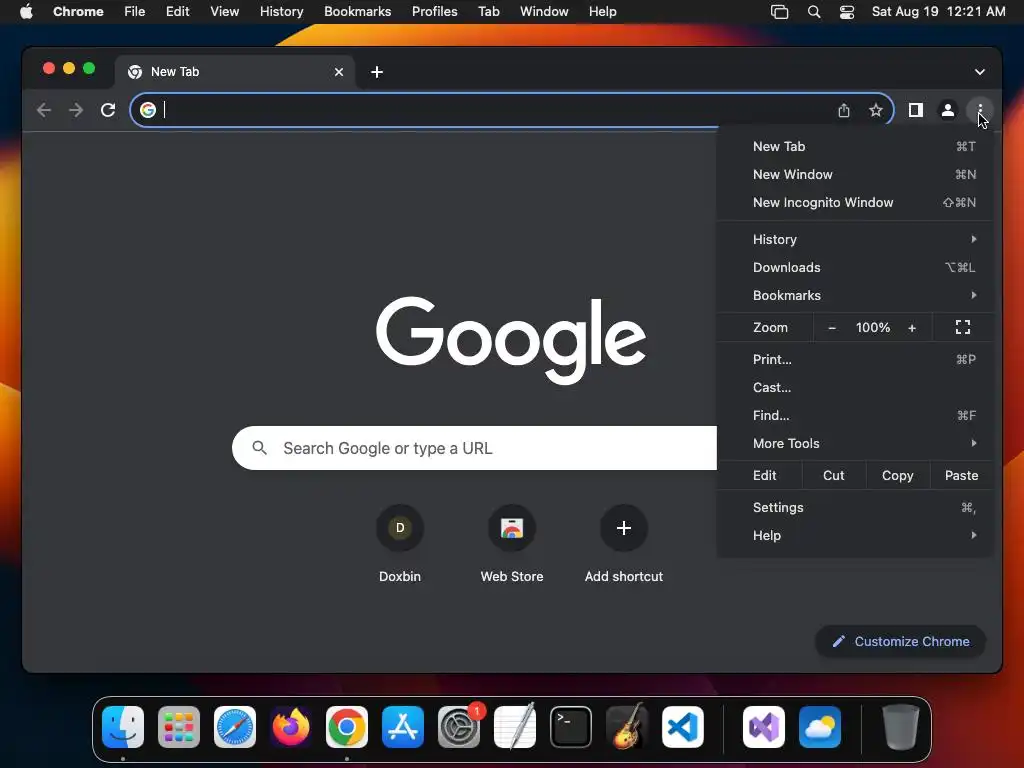Click the Search Google or type a URL box

point(475,448)
